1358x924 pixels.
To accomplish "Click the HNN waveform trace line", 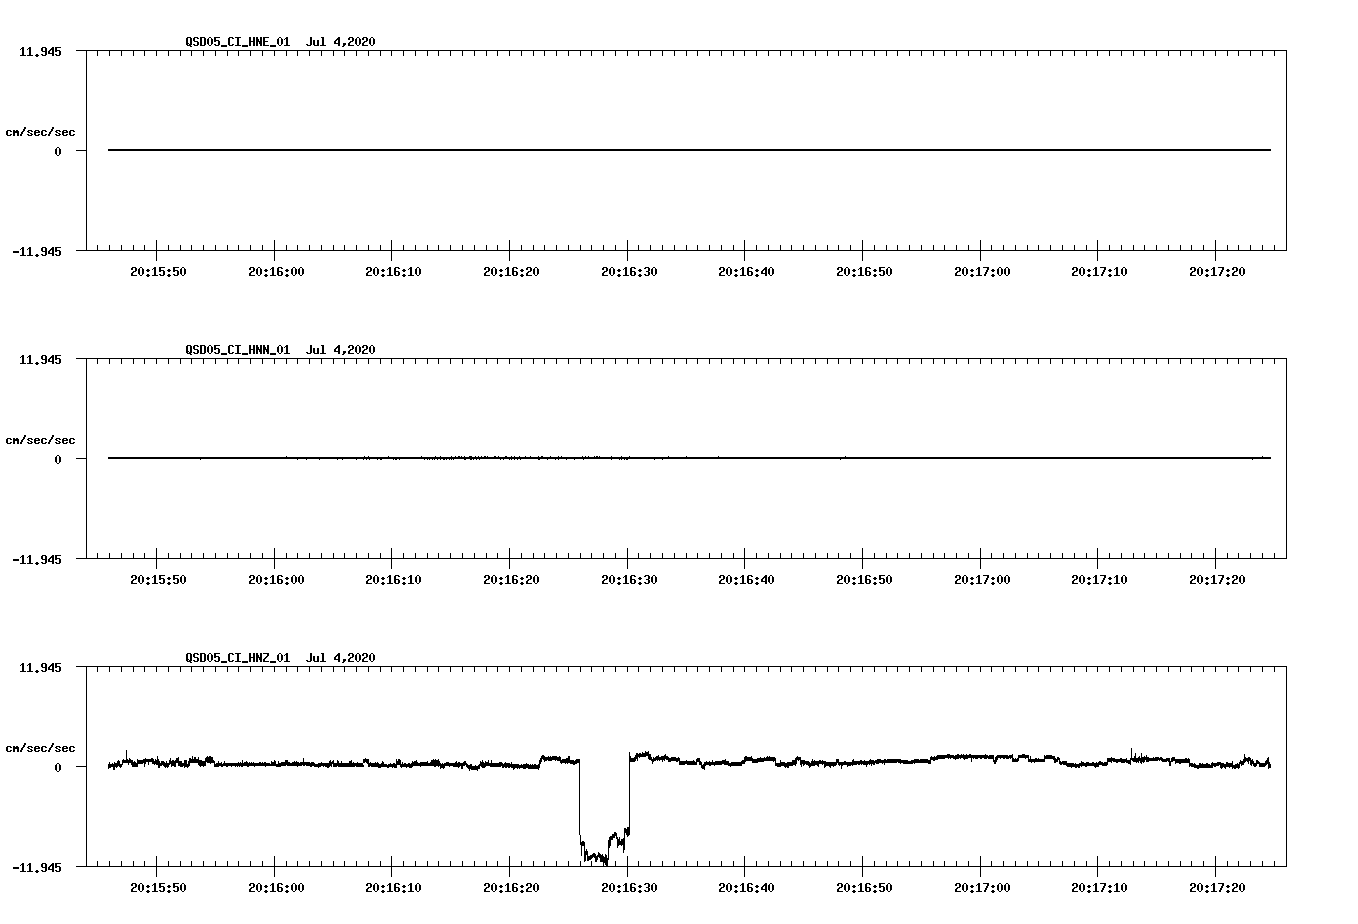I will click(x=689, y=458).
